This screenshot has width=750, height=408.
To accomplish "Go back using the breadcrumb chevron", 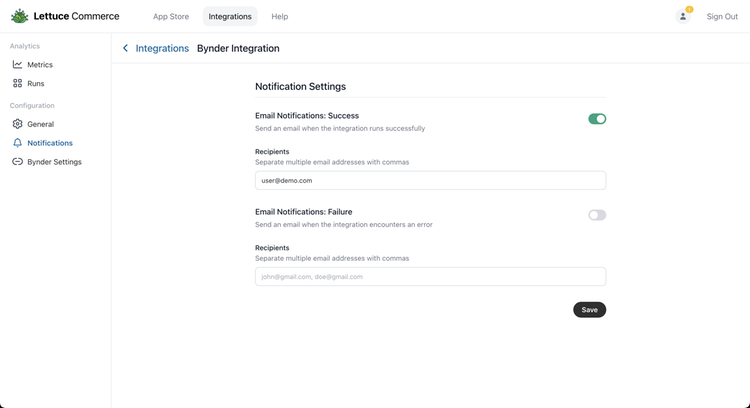I will (x=125, y=48).
